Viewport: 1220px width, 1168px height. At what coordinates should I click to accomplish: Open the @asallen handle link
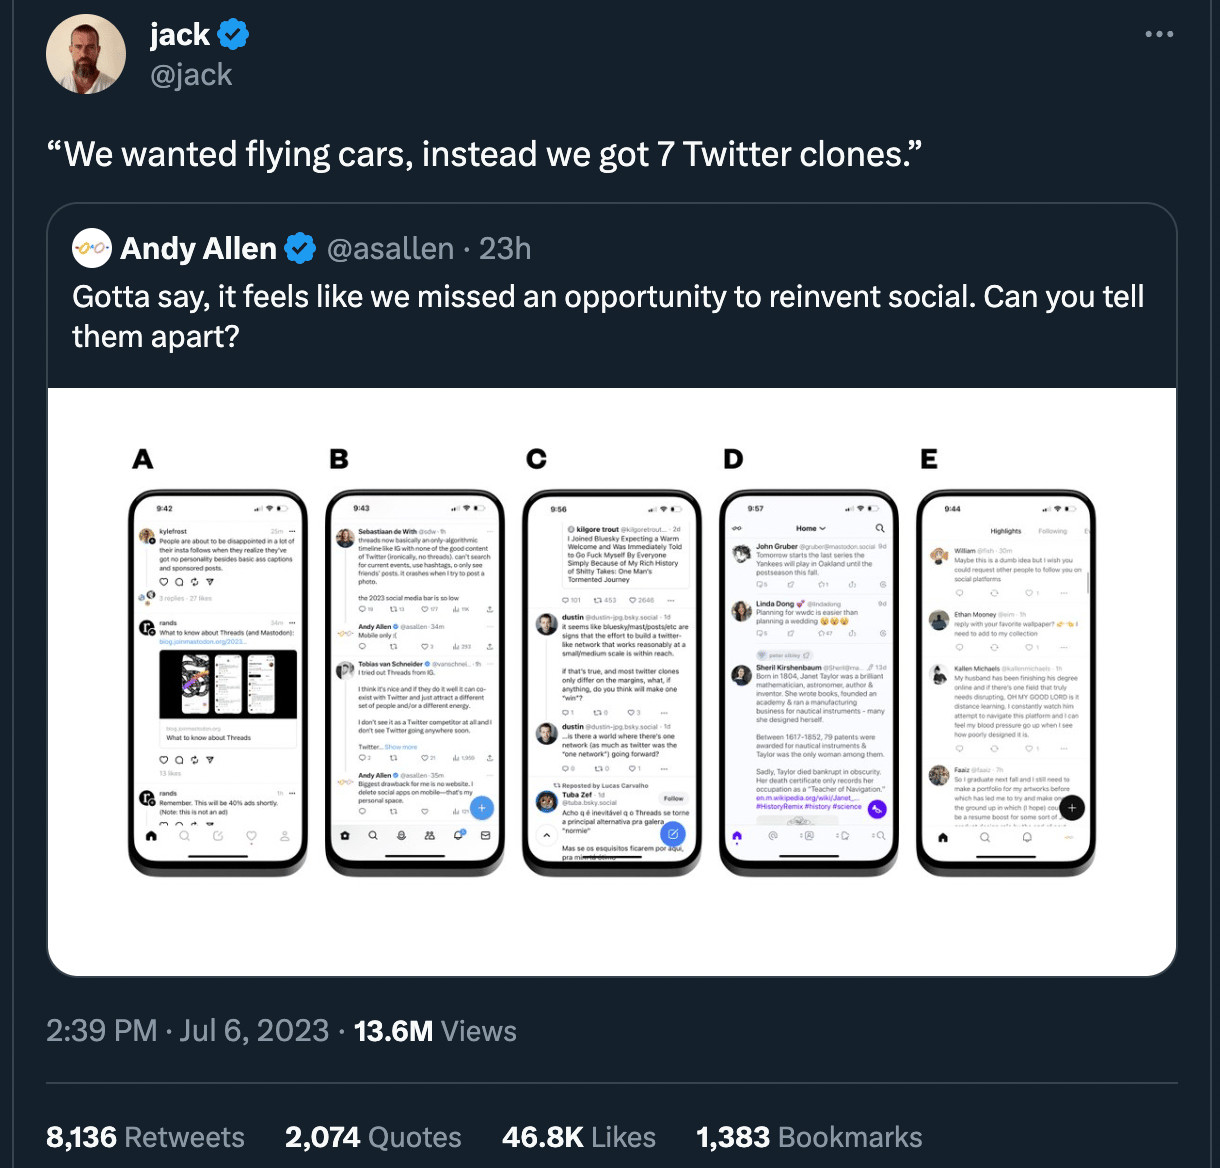pyautogui.click(x=390, y=248)
